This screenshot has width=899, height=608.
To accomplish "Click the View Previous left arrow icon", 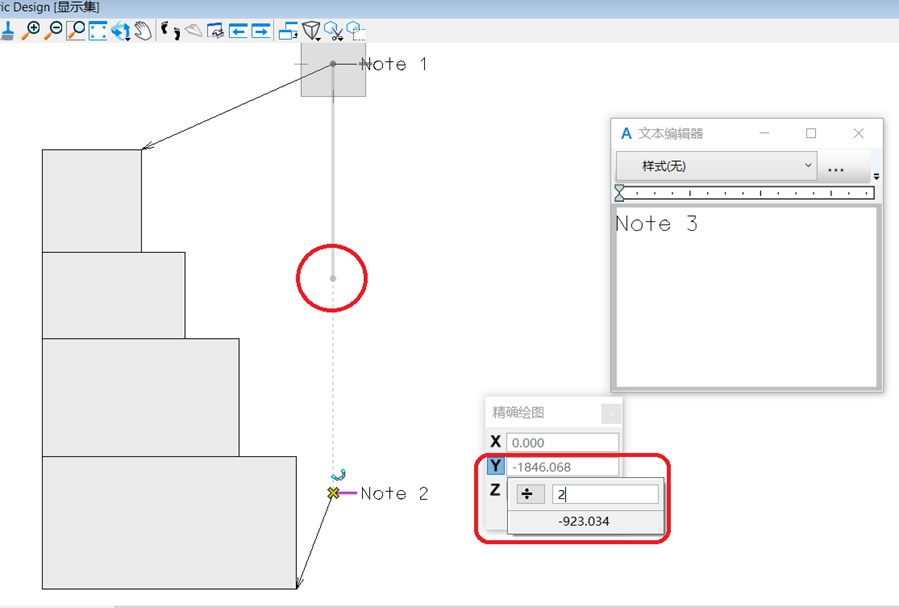I will click(238, 31).
